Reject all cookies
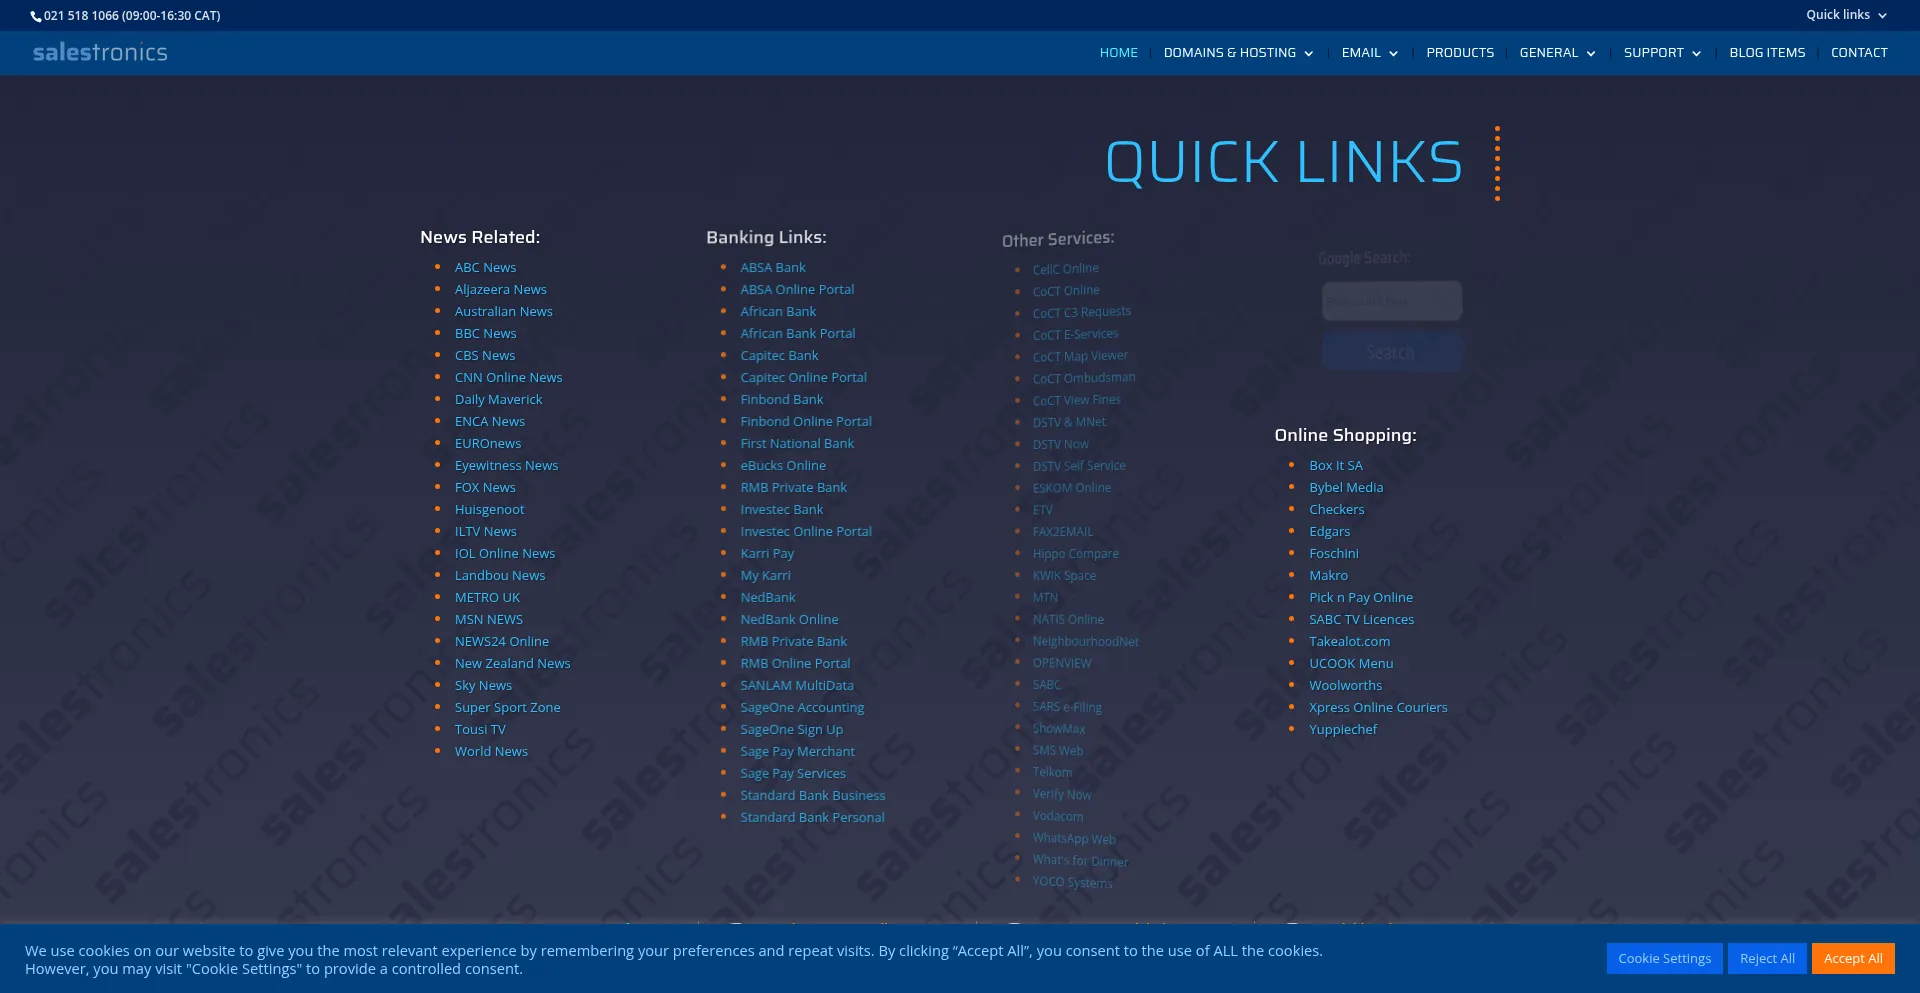The height and width of the screenshot is (993, 1920). [x=1767, y=958]
